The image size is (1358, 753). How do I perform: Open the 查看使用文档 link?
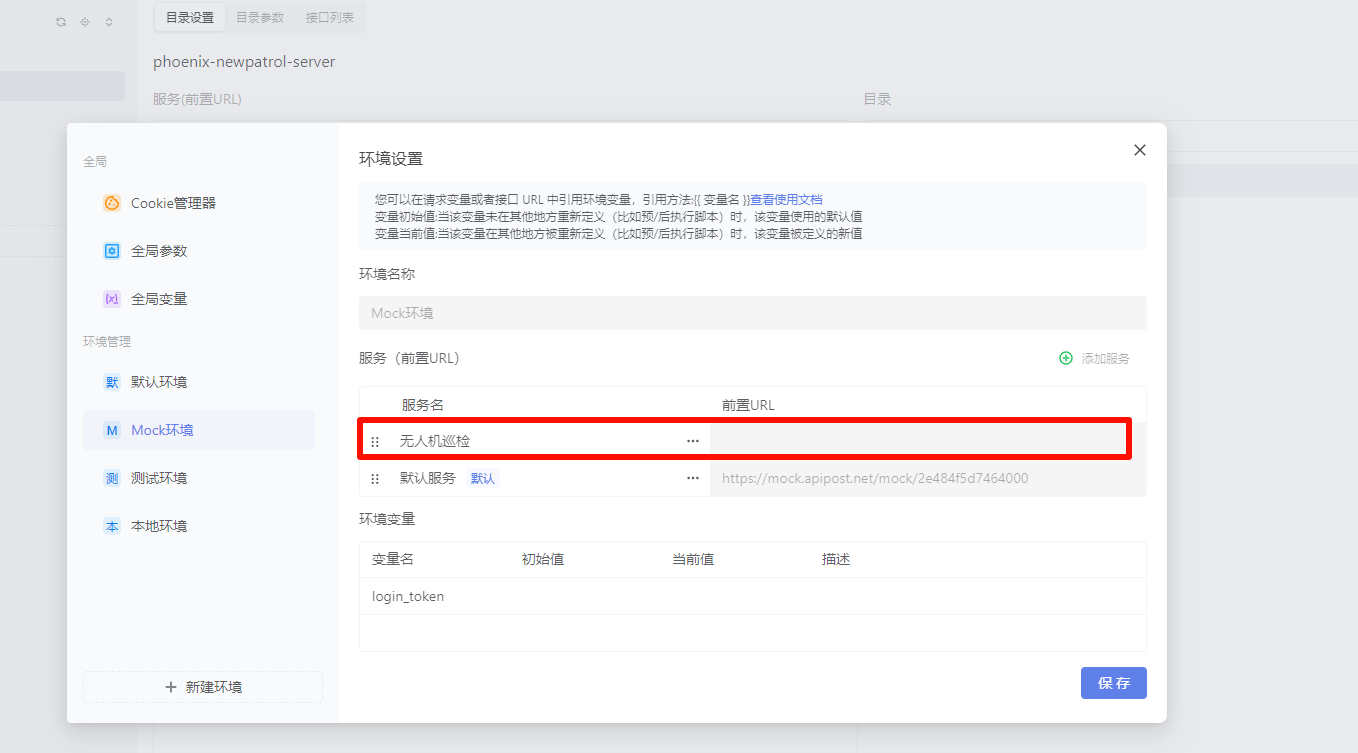[x=786, y=200]
